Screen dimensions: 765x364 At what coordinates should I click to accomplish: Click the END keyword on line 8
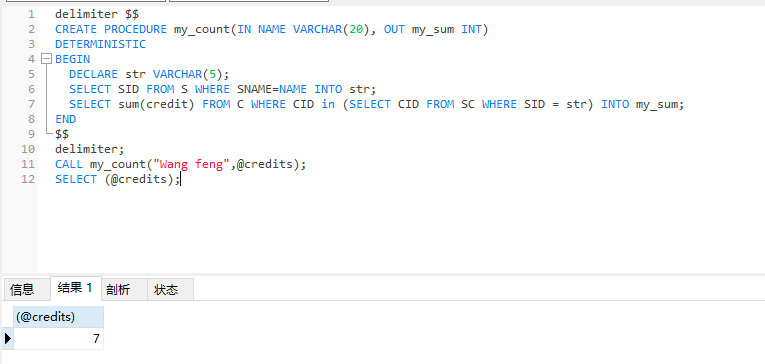[x=65, y=119]
